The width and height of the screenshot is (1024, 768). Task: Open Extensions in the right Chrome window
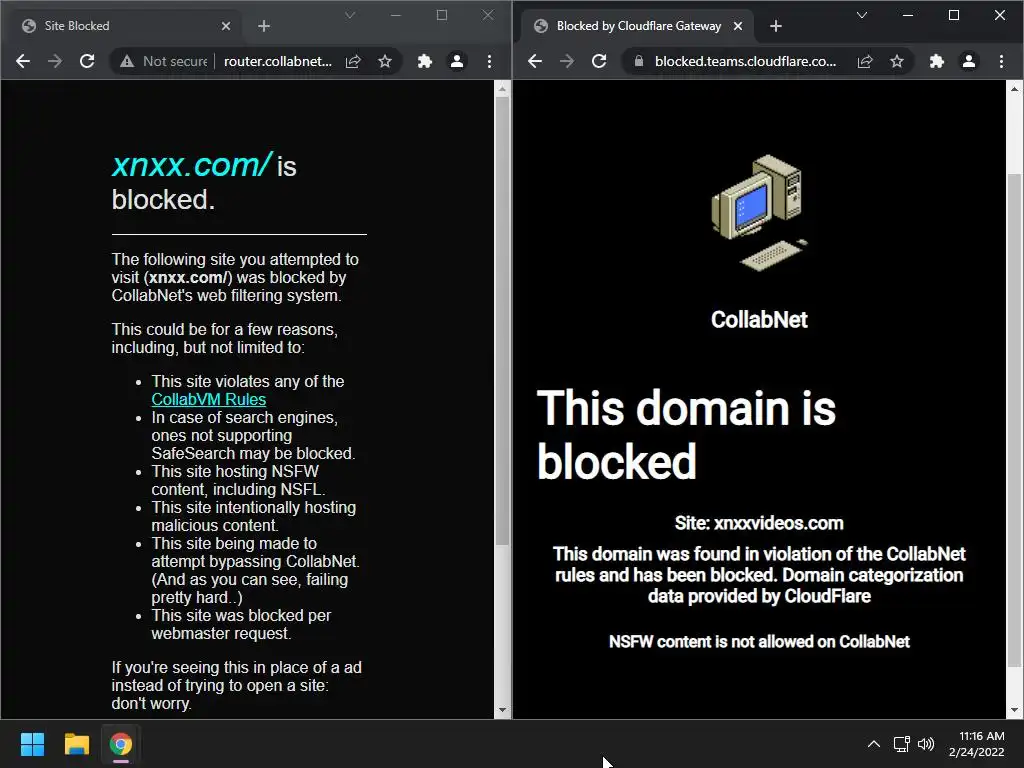[937, 61]
